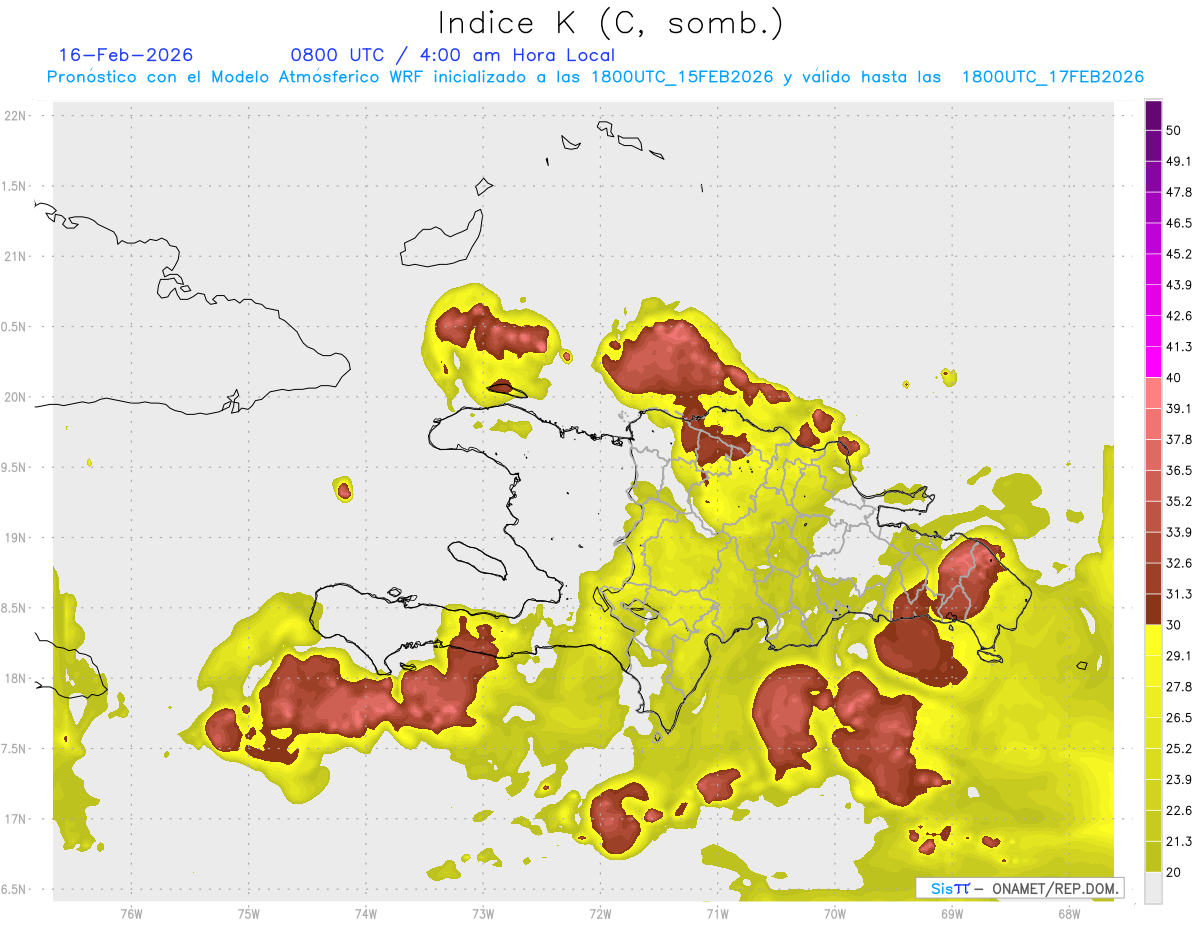Pick the dark brown color band between 31.3 and 30
The width and height of the screenshot is (1200, 927).
coord(1153,610)
